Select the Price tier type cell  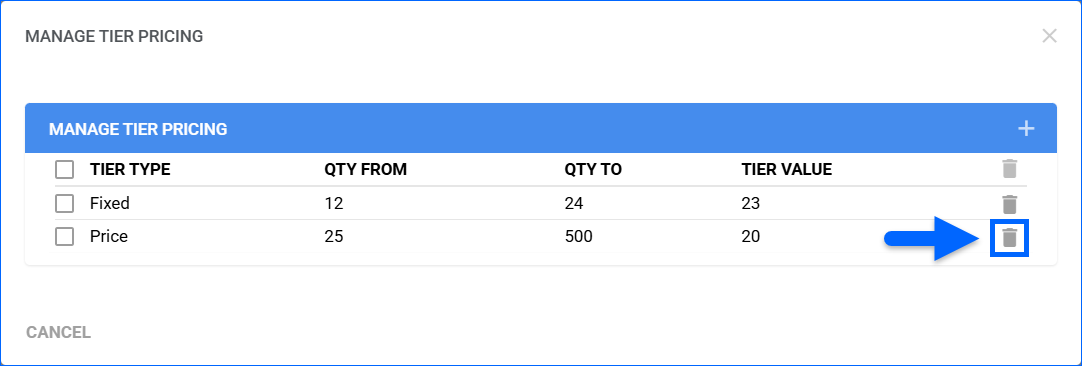(x=109, y=237)
